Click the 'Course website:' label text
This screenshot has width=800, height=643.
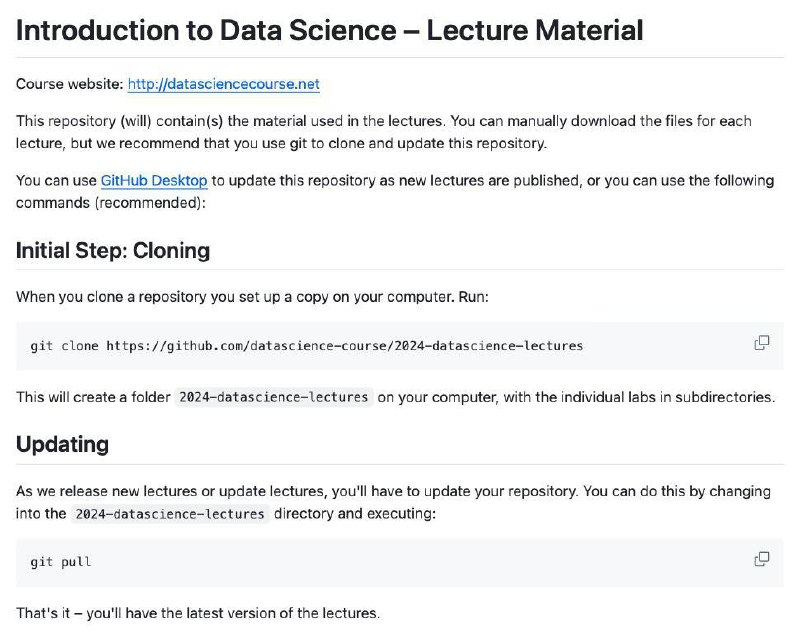pyautogui.click(x=70, y=84)
